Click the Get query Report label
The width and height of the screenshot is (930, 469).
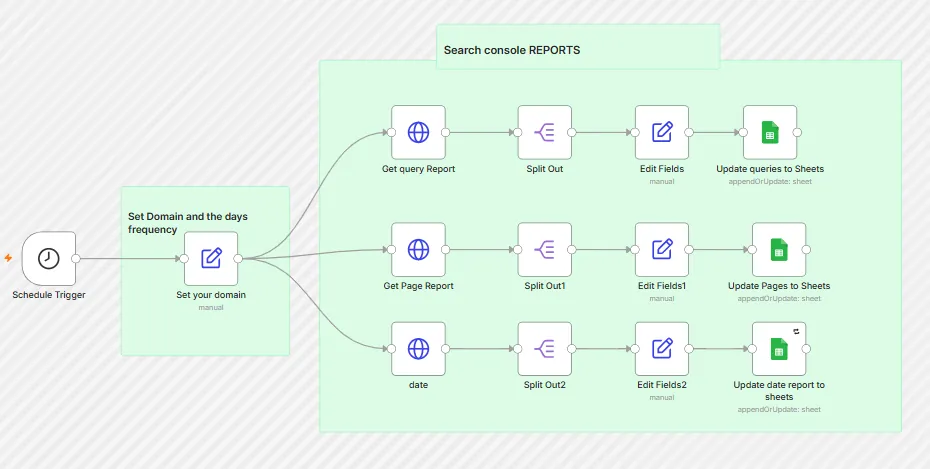(x=418, y=169)
